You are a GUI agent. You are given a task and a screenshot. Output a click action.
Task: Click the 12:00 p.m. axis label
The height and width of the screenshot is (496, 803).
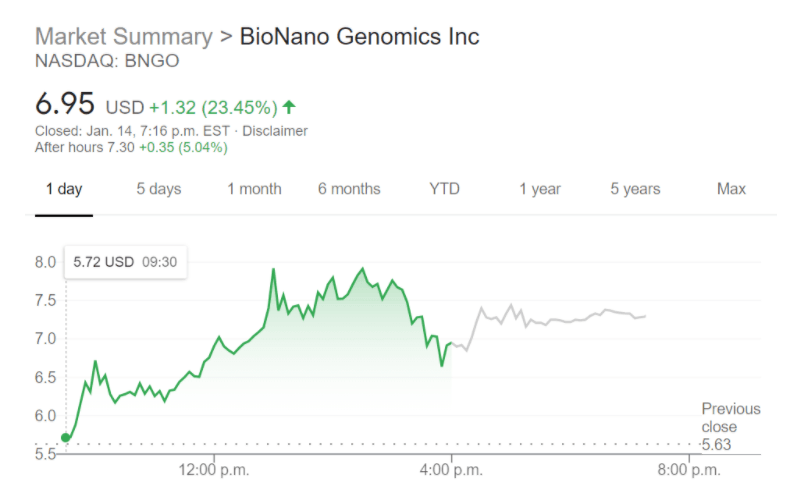[x=213, y=468]
